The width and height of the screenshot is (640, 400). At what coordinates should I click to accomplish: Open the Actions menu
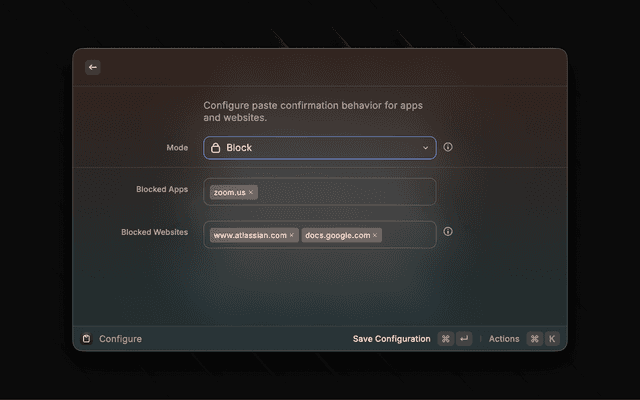click(x=504, y=339)
